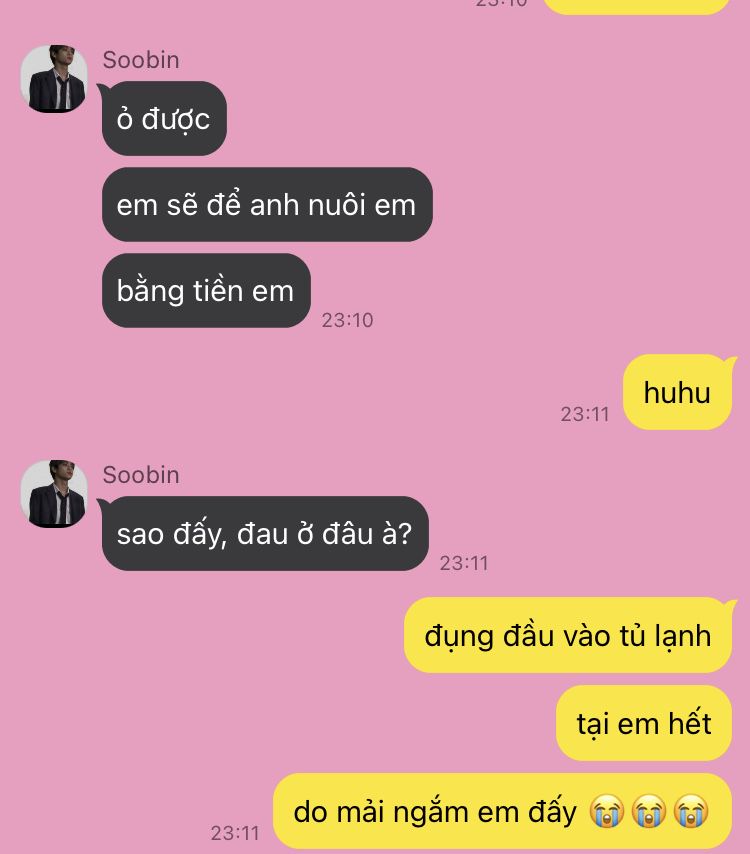This screenshot has width=750, height=854.
Task: Tap Soobin's avatar beside 'ỏ được'
Action: pyautogui.click(x=54, y=79)
